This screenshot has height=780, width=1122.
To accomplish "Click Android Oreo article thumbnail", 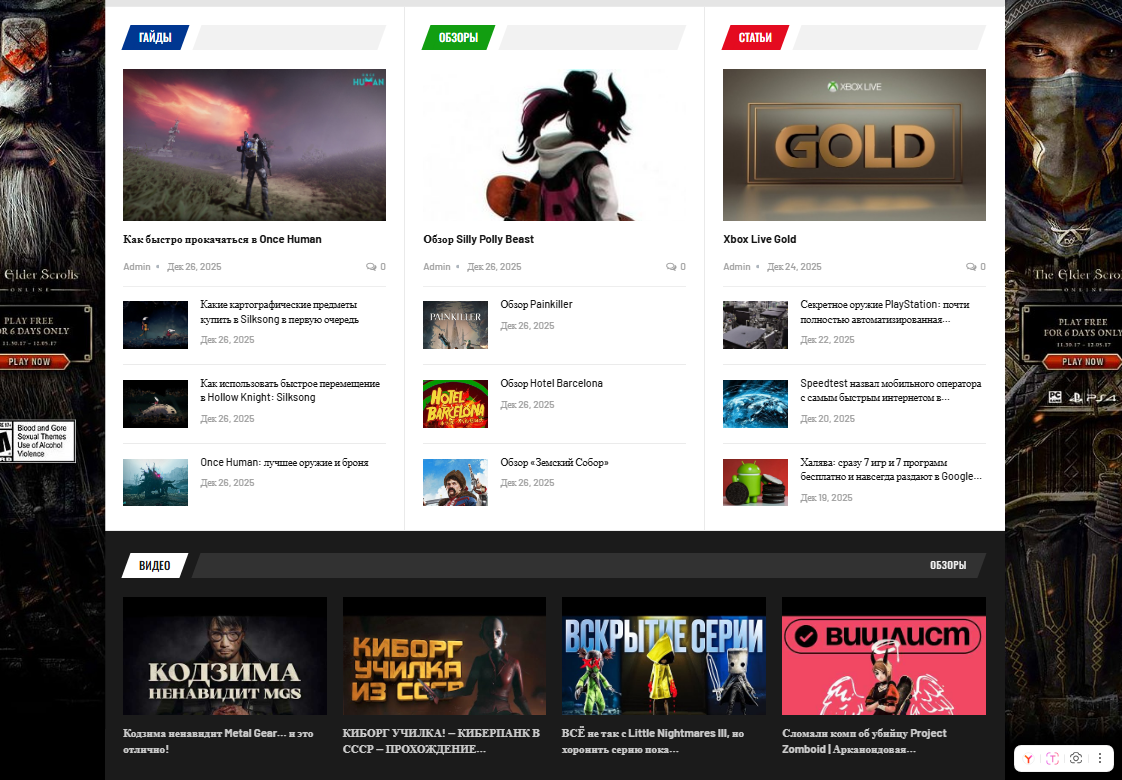I will [755, 482].
